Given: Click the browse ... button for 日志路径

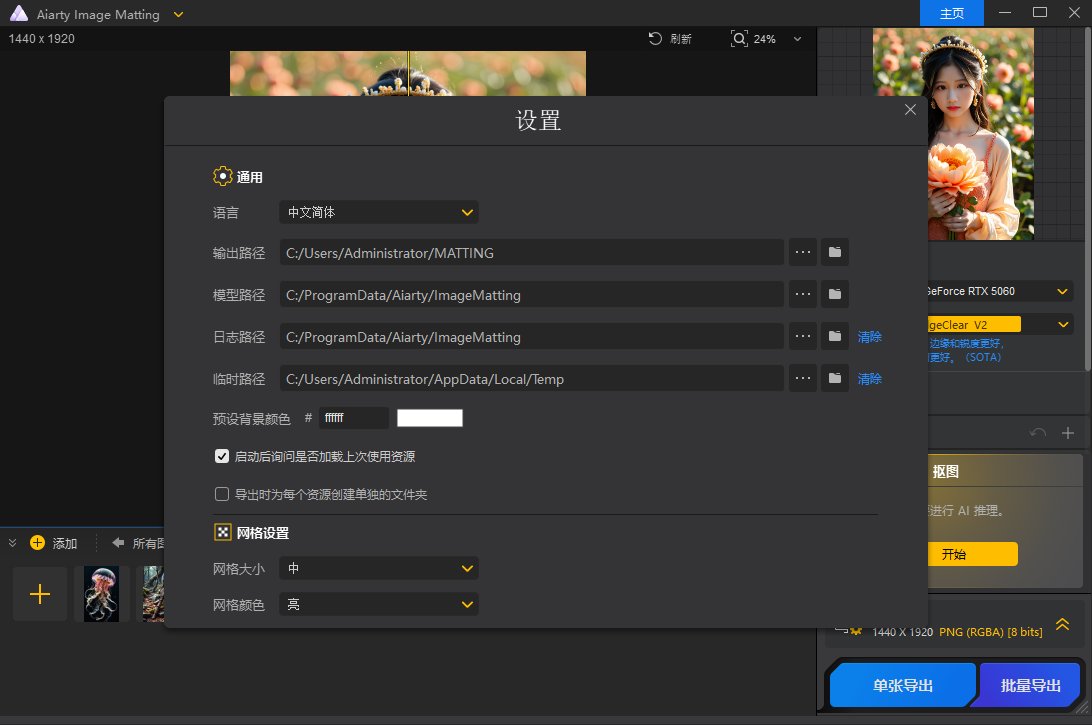Looking at the screenshot, I should coord(803,336).
